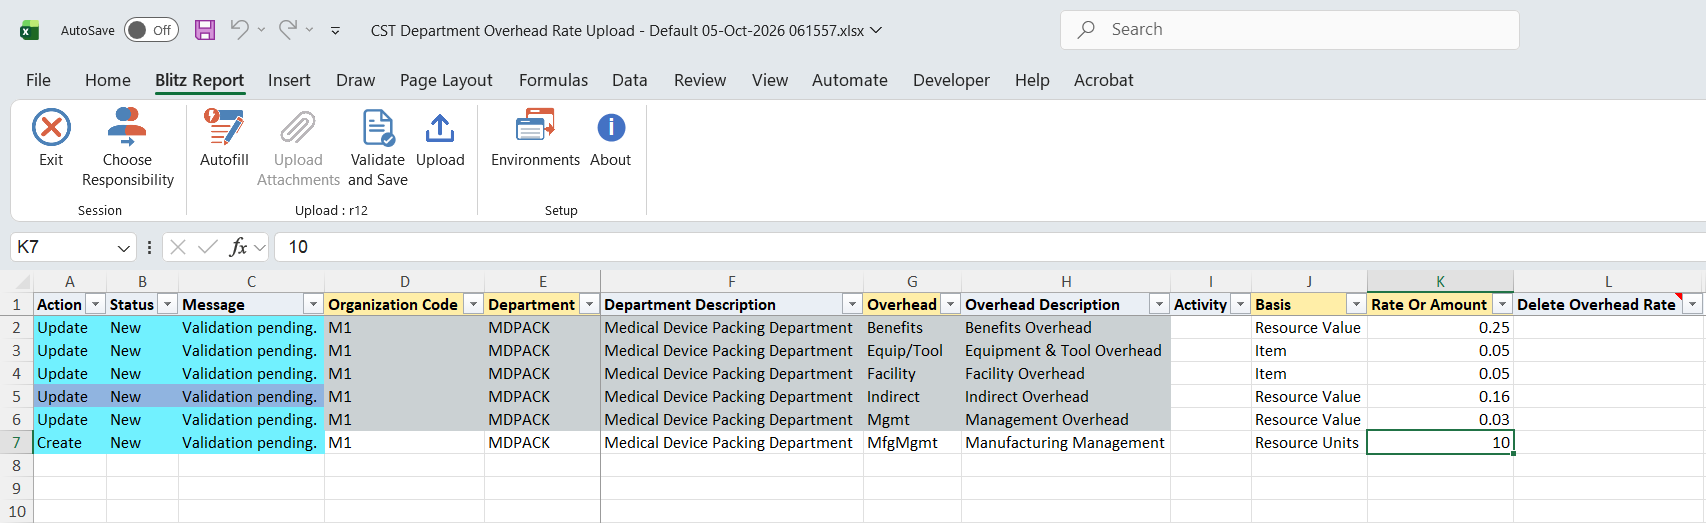
Task: Select the Manufacturing Management description cell
Action: (x=1066, y=442)
